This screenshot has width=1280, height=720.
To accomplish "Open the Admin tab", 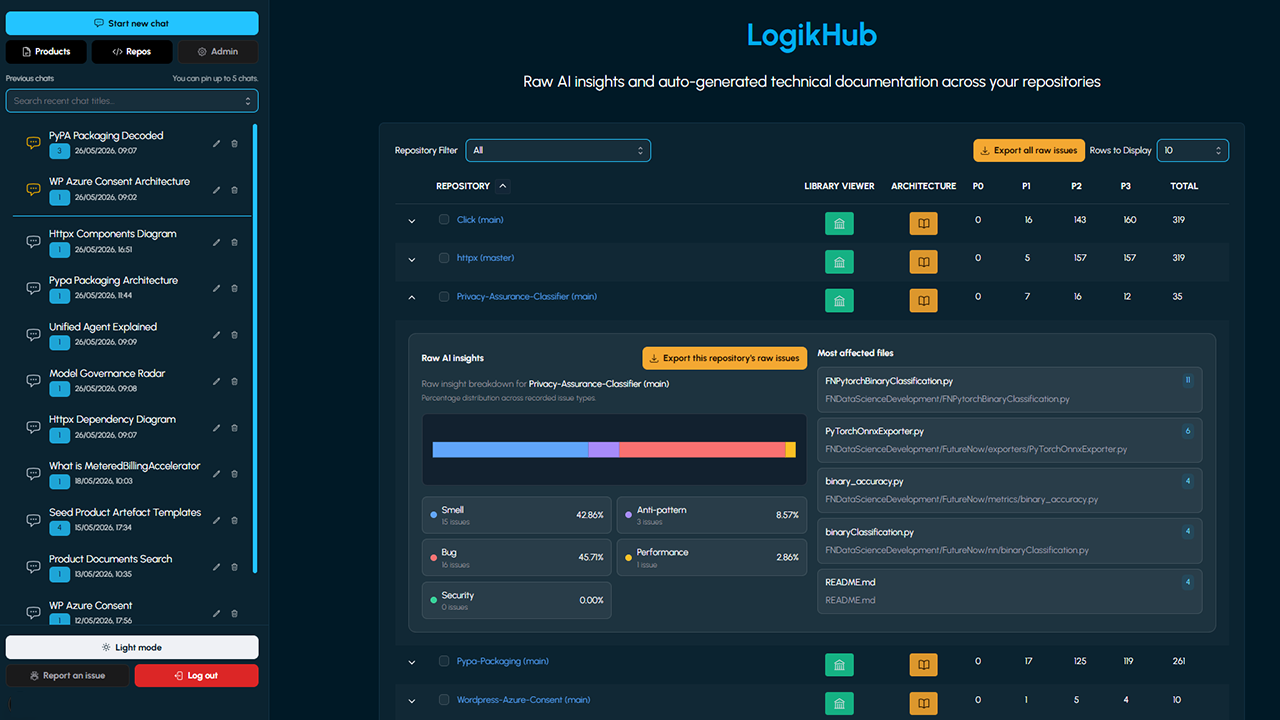I will 218,52.
